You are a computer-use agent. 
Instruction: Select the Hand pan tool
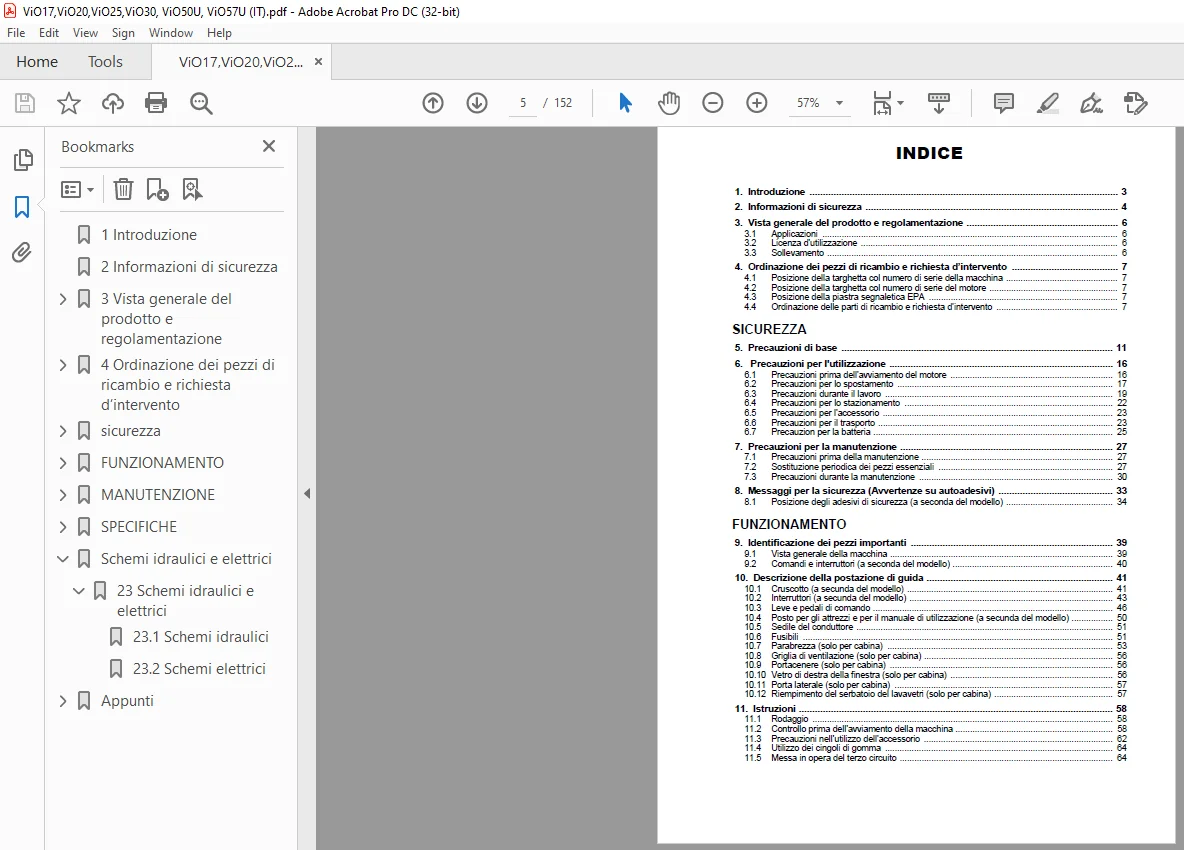(669, 103)
